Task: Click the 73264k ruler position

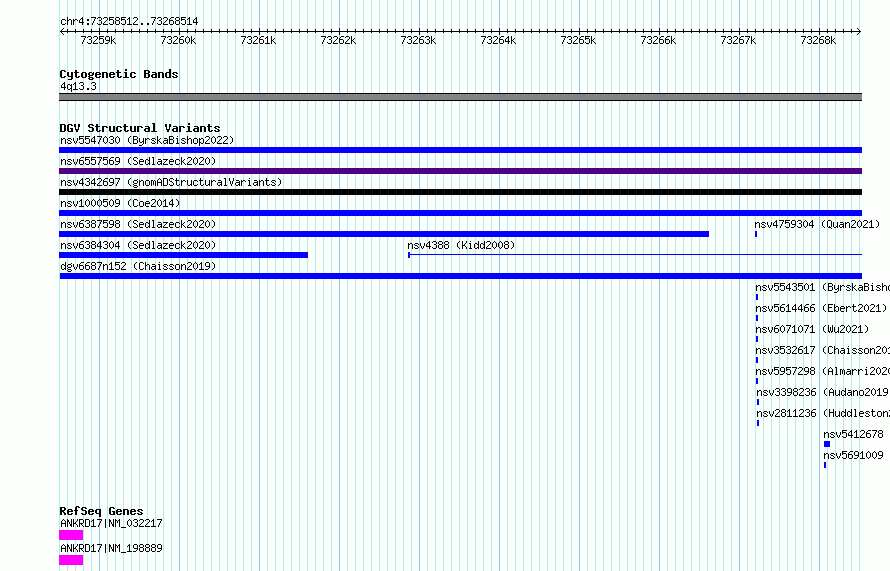Action: pyautogui.click(x=499, y=40)
